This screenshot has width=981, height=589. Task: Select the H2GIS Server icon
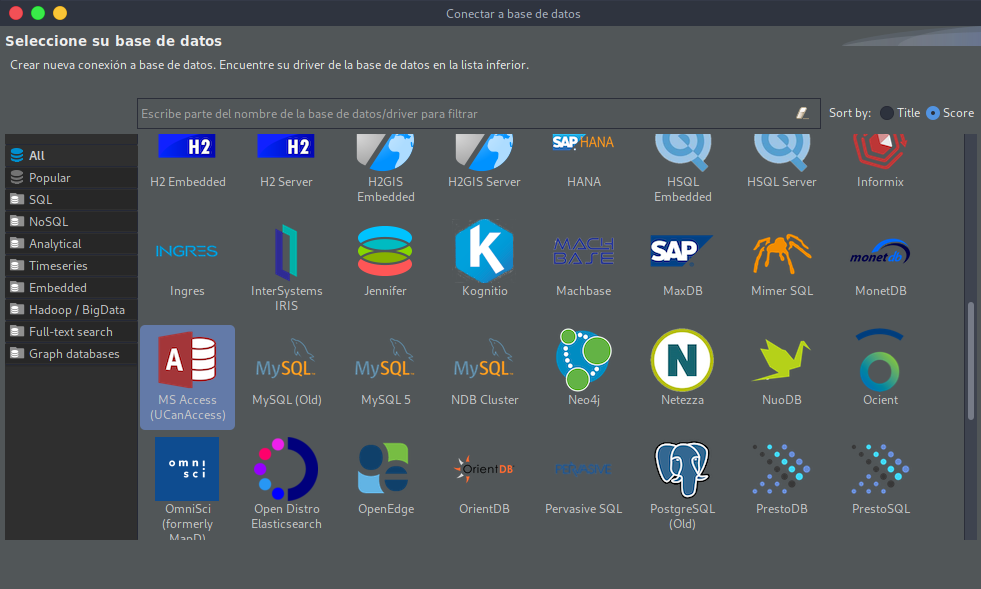click(x=484, y=152)
